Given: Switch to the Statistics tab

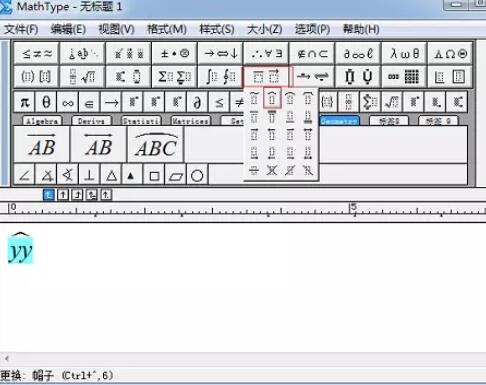Looking at the screenshot, I should point(141,121).
